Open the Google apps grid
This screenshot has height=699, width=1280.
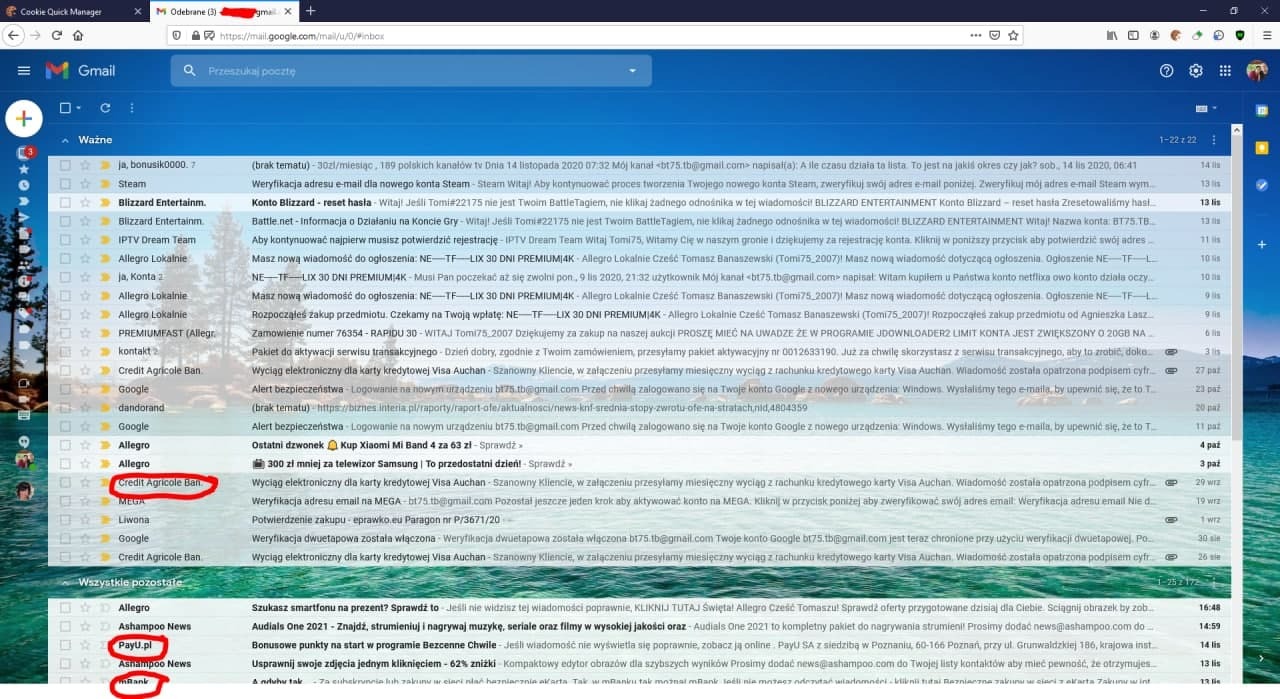click(1225, 71)
